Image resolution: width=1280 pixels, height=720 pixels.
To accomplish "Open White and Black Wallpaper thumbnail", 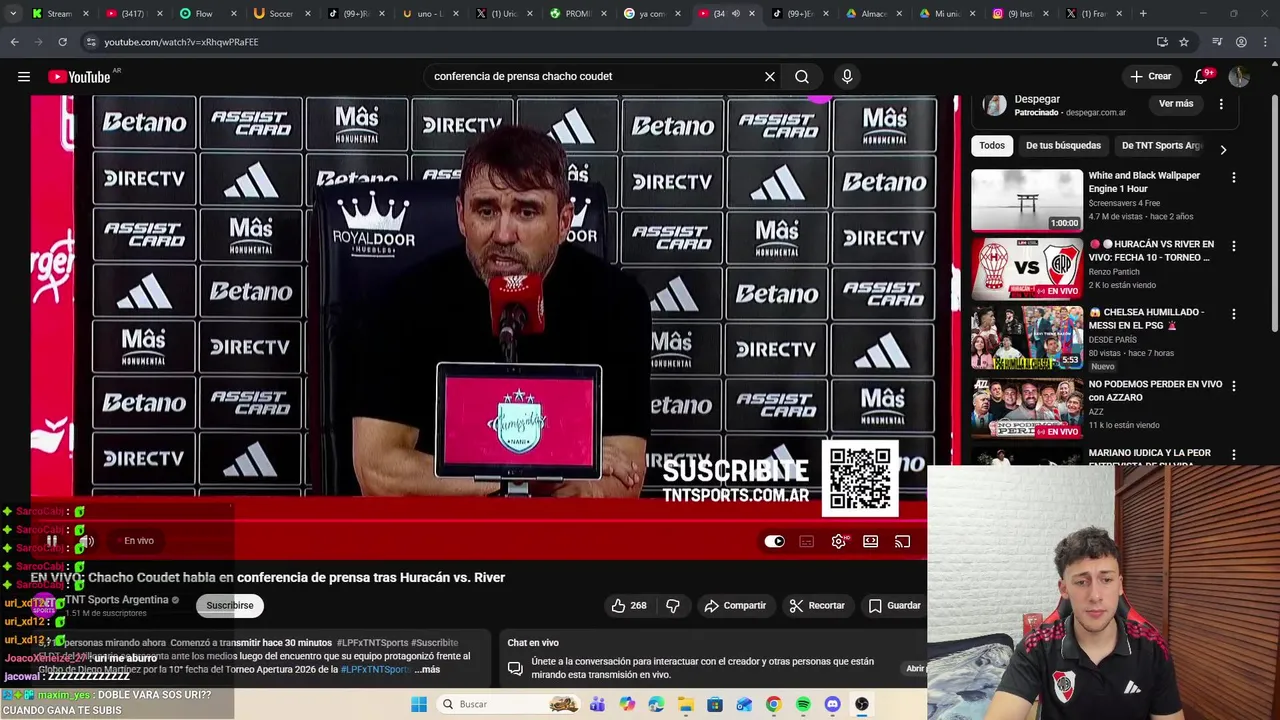I will click(1027, 200).
